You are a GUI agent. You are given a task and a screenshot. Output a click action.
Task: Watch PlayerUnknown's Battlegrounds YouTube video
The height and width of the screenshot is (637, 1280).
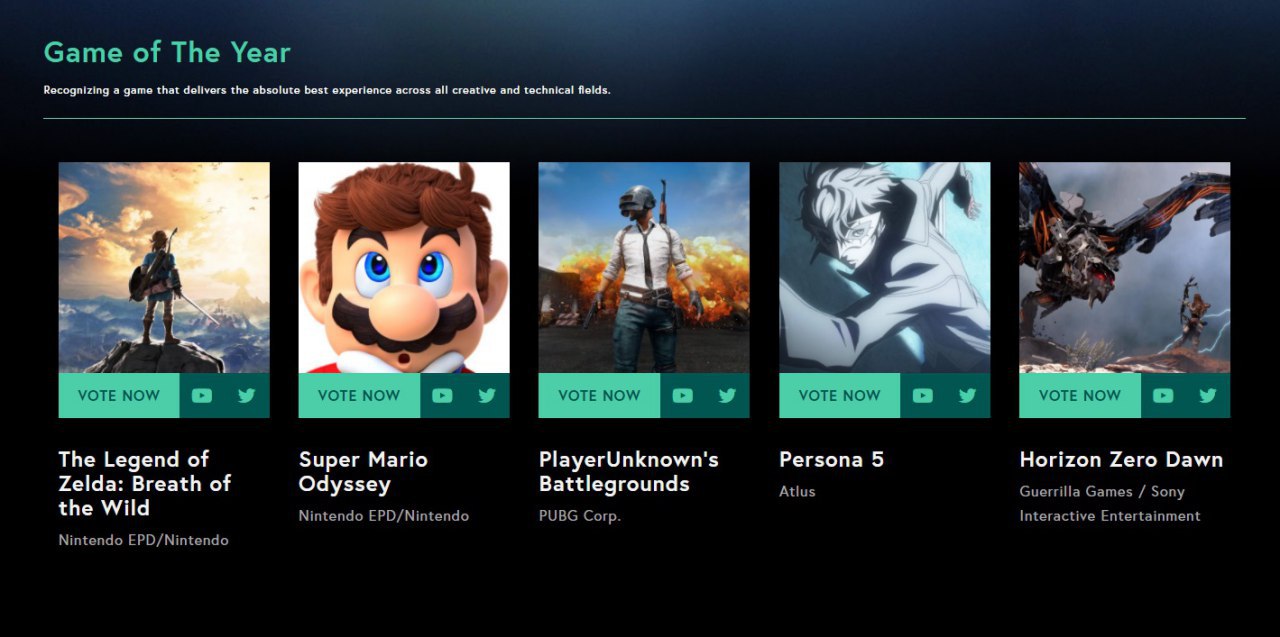[x=682, y=395]
